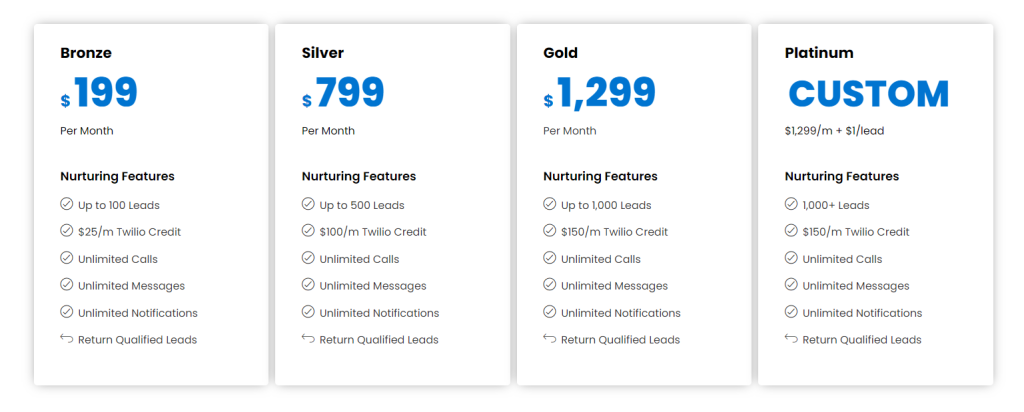Click the return arrow icon in Silver plan
Image resolution: width=1024 pixels, height=412 pixels.
tap(308, 338)
